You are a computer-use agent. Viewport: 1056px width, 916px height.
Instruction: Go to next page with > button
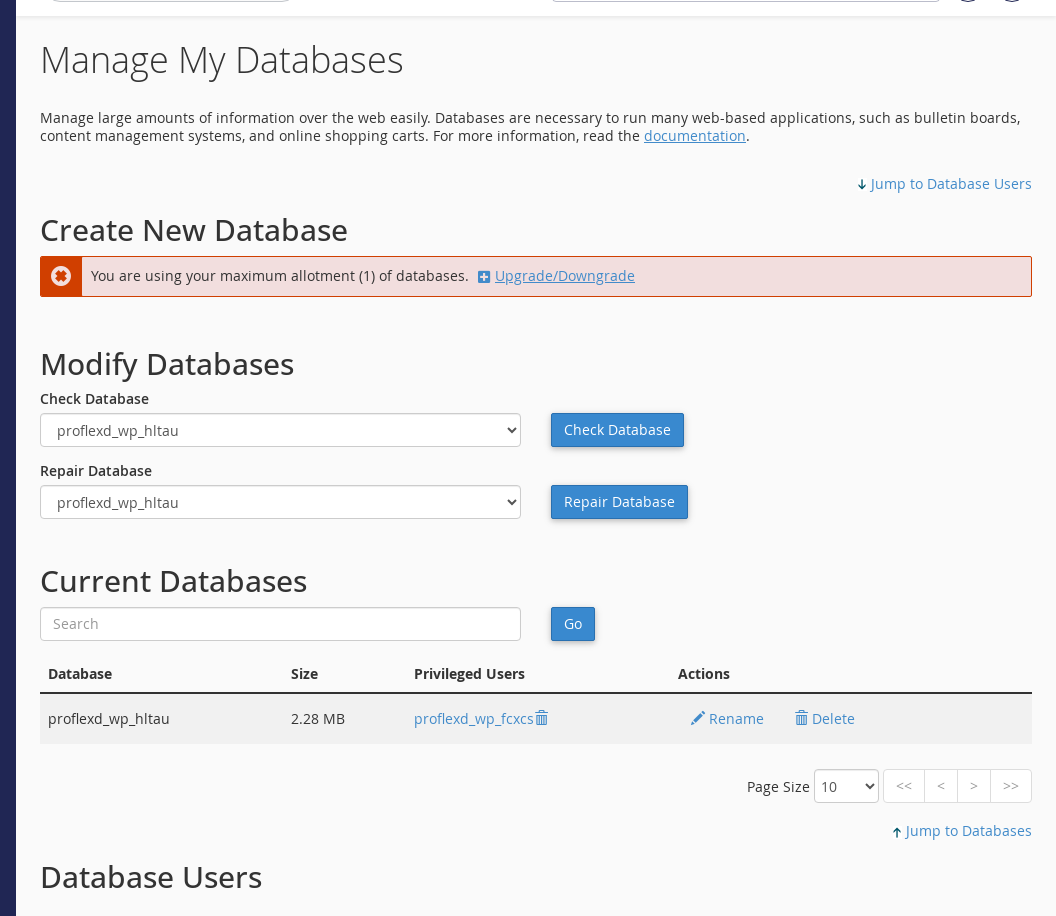(974, 786)
